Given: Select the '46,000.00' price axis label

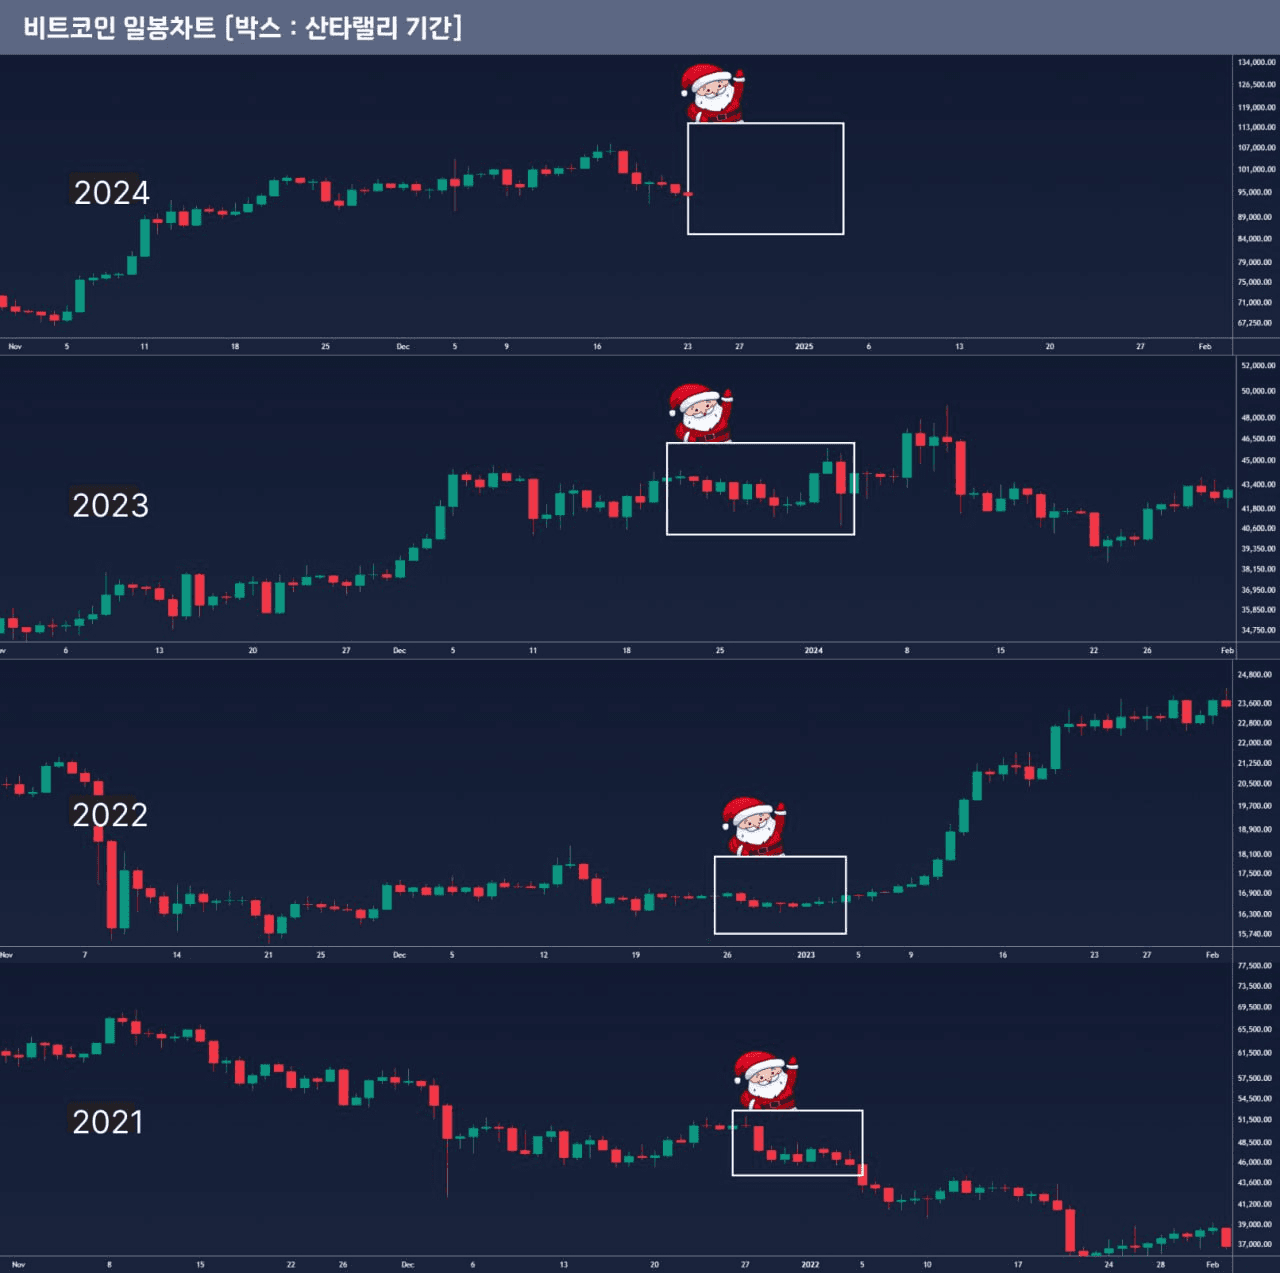Looking at the screenshot, I should (x=1255, y=1162).
